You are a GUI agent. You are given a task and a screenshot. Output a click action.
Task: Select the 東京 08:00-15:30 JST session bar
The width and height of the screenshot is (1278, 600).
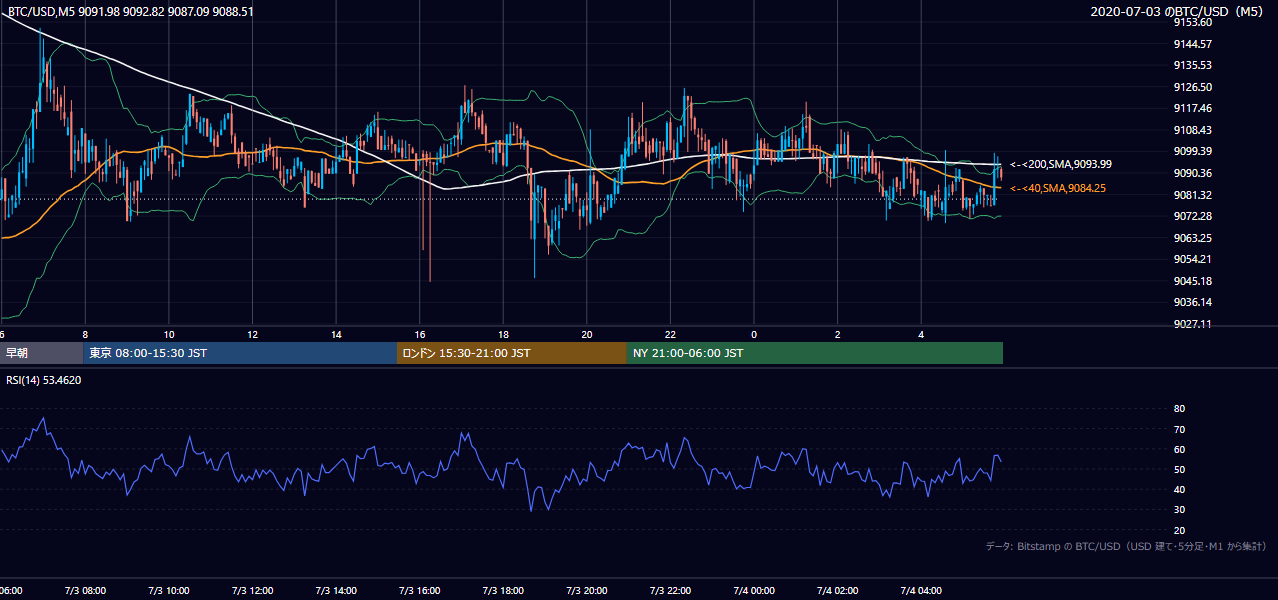[240, 353]
